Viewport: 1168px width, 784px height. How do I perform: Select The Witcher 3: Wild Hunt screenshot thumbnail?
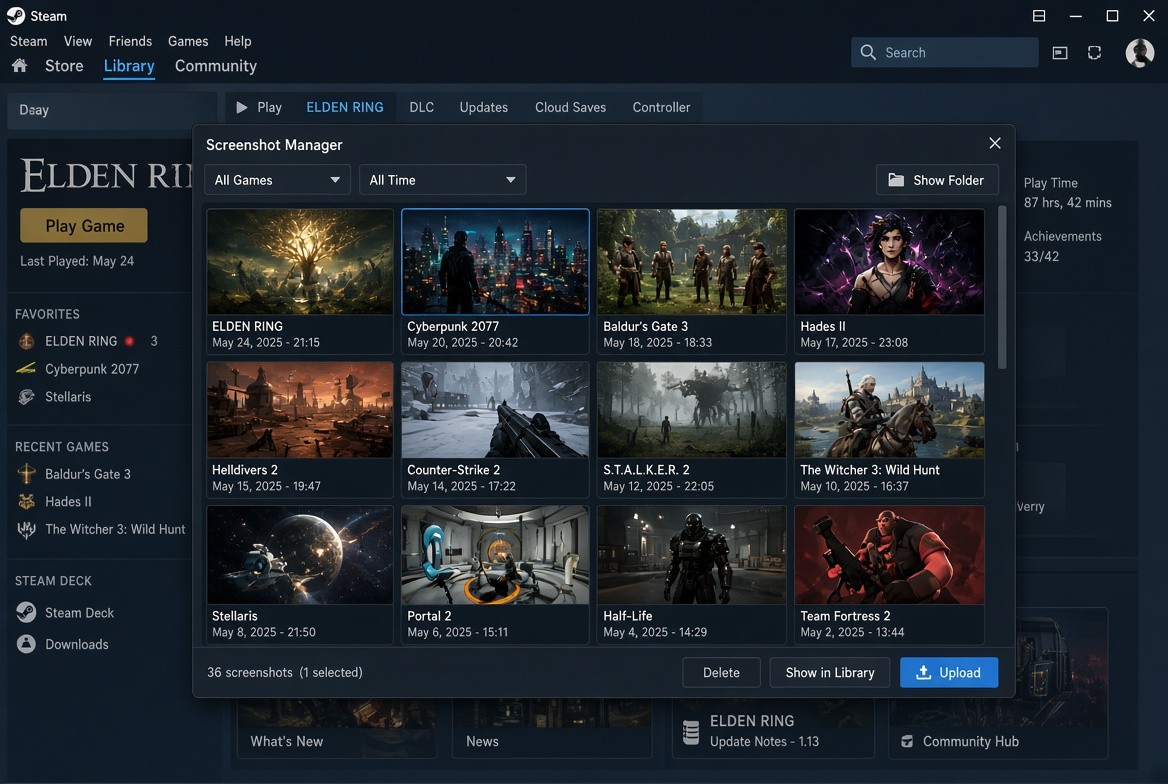click(x=889, y=410)
